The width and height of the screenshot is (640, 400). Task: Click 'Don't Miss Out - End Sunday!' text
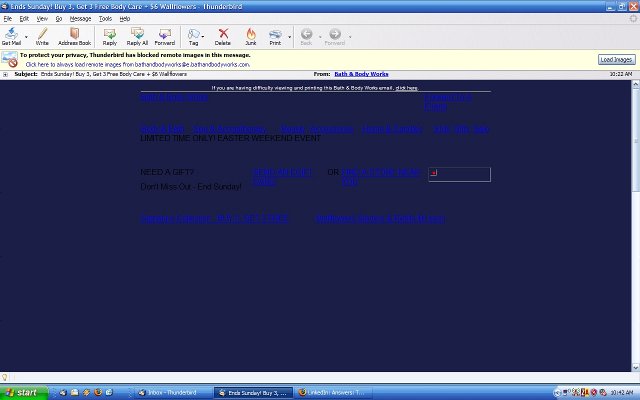pyautogui.click(x=191, y=187)
